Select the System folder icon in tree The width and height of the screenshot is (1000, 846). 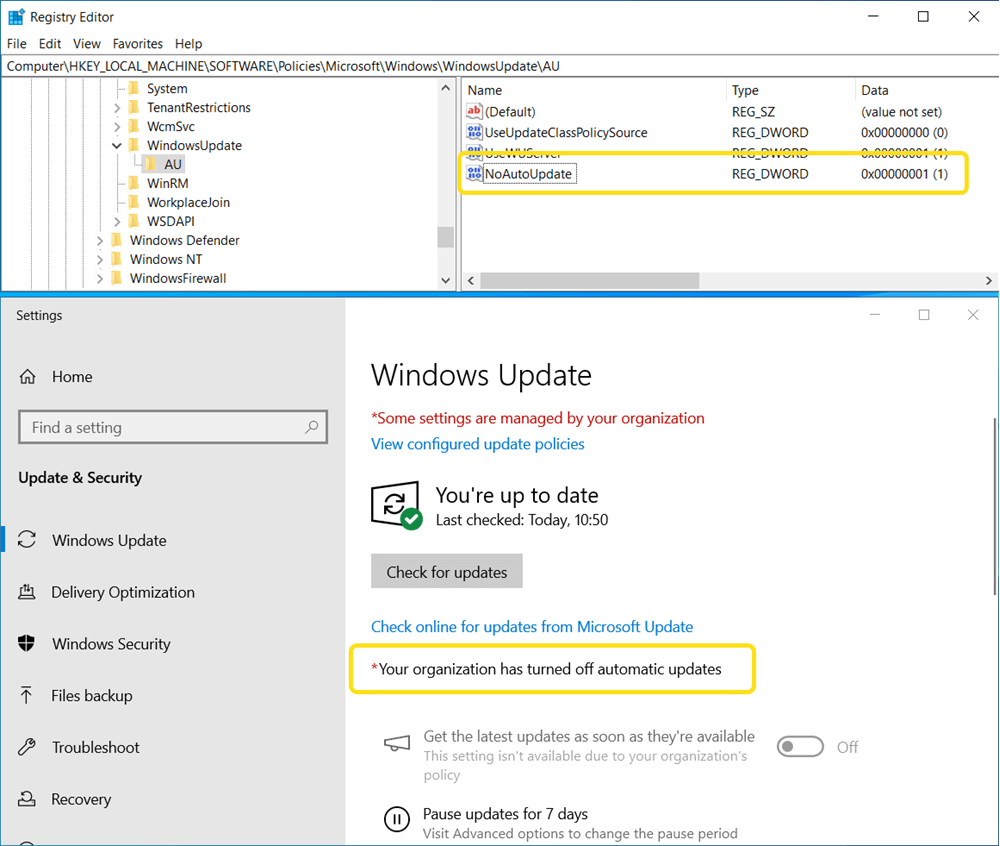point(133,88)
